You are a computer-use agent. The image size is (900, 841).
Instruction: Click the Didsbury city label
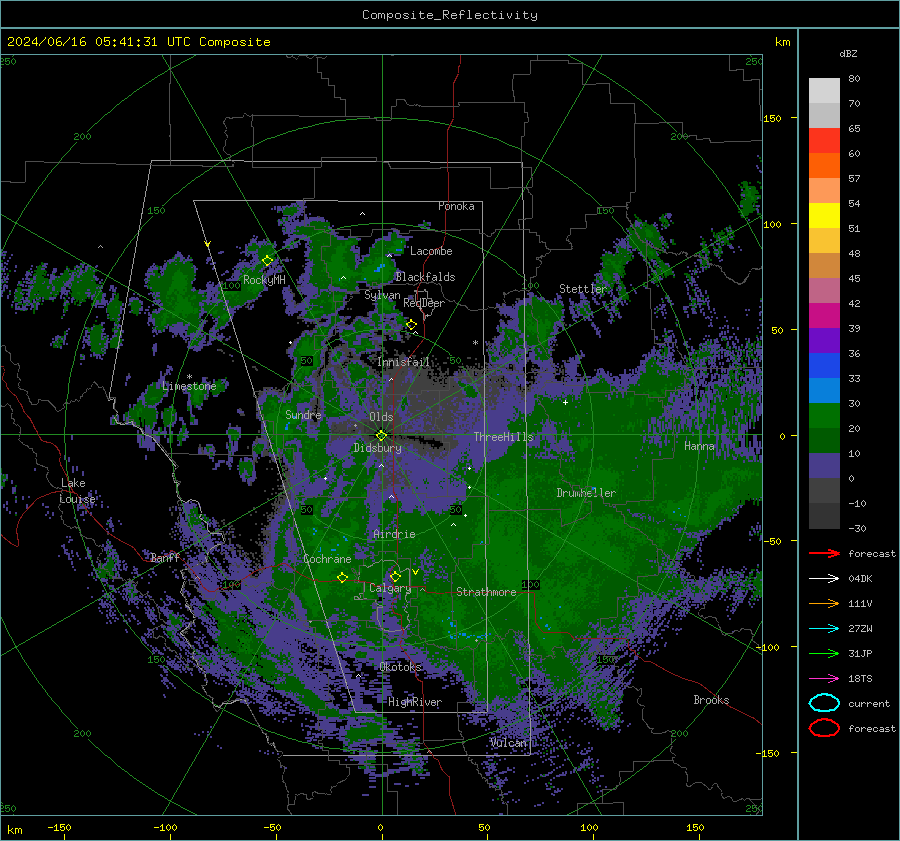377,448
